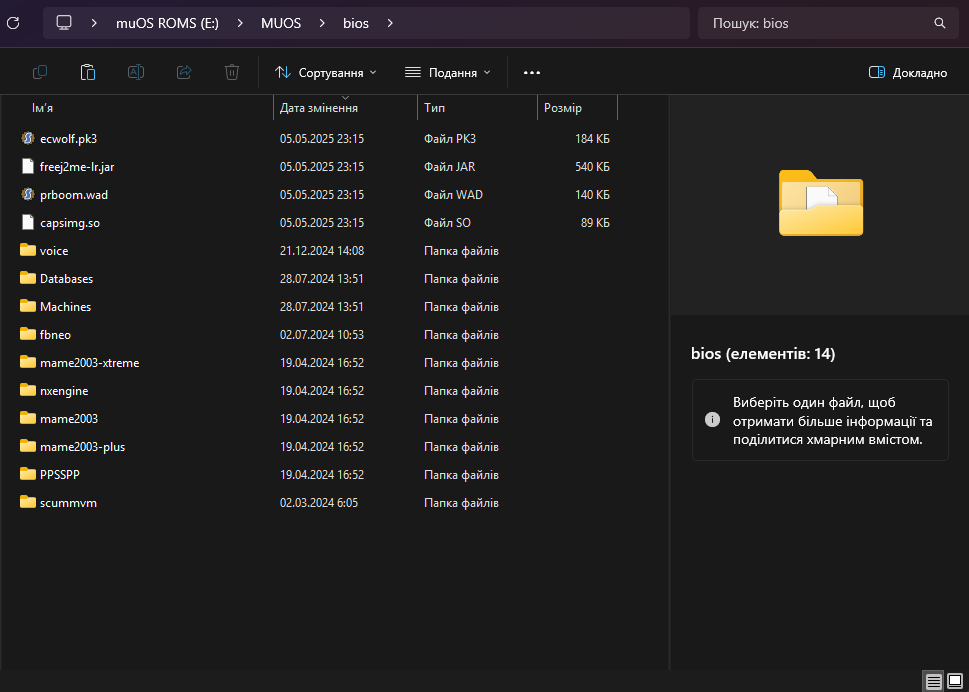Click the Rename icon in toolbar
The width and height of the screenshot is (969, 692).
click(136, 72)
